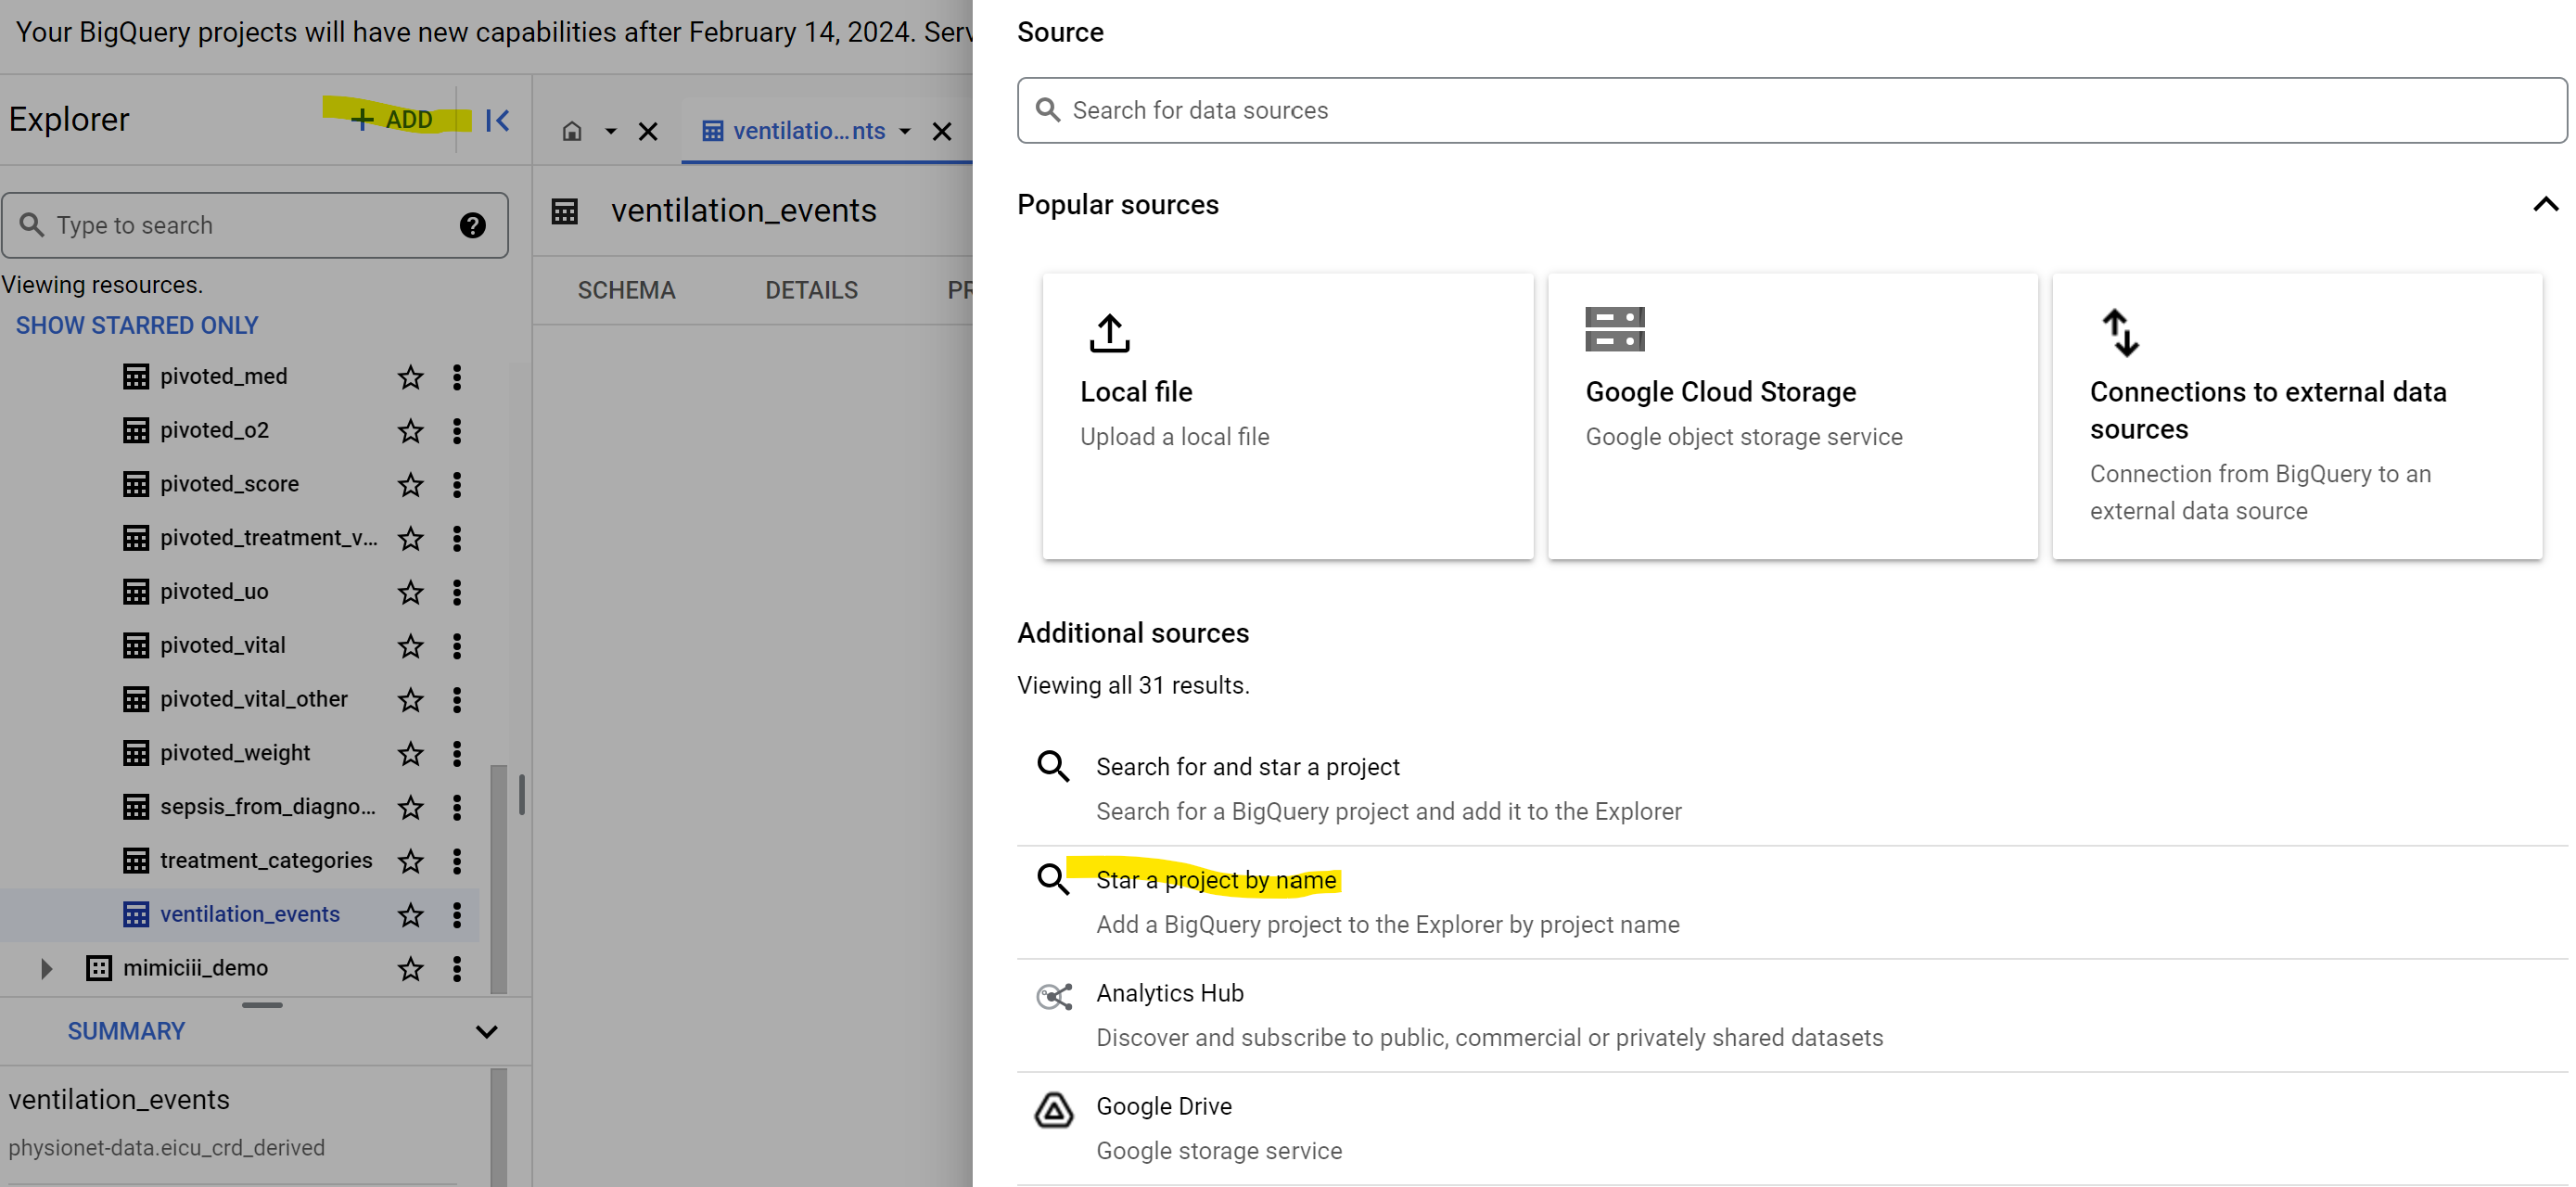The width and height of the screenshot is (2576, 1187).
Task: Star the pivoted_treatment_v... table
Action: coord(410,539)
